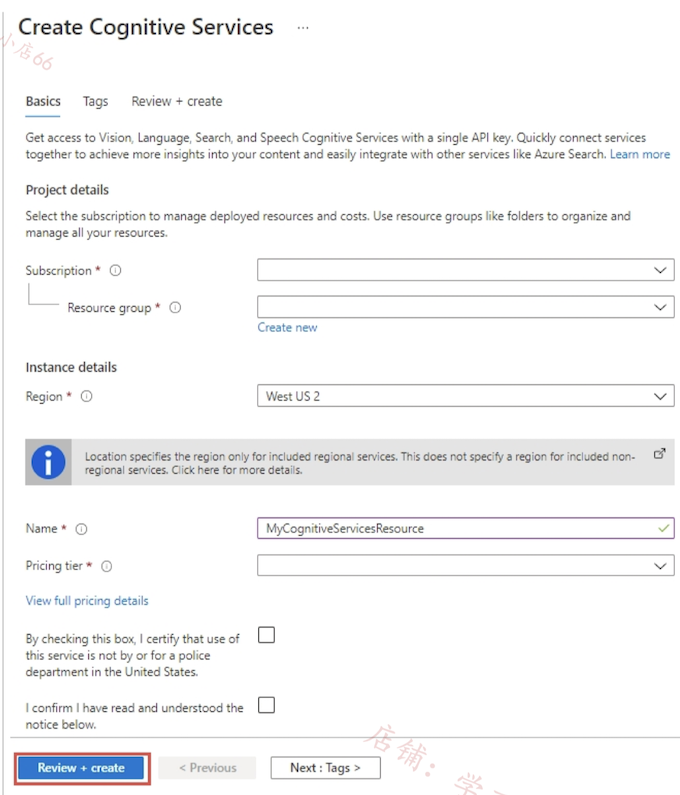Viewport: 680px width, 795px height.
Task: Switch to the Basics tab
Action: pyautogui.click(x=43, y=101)
